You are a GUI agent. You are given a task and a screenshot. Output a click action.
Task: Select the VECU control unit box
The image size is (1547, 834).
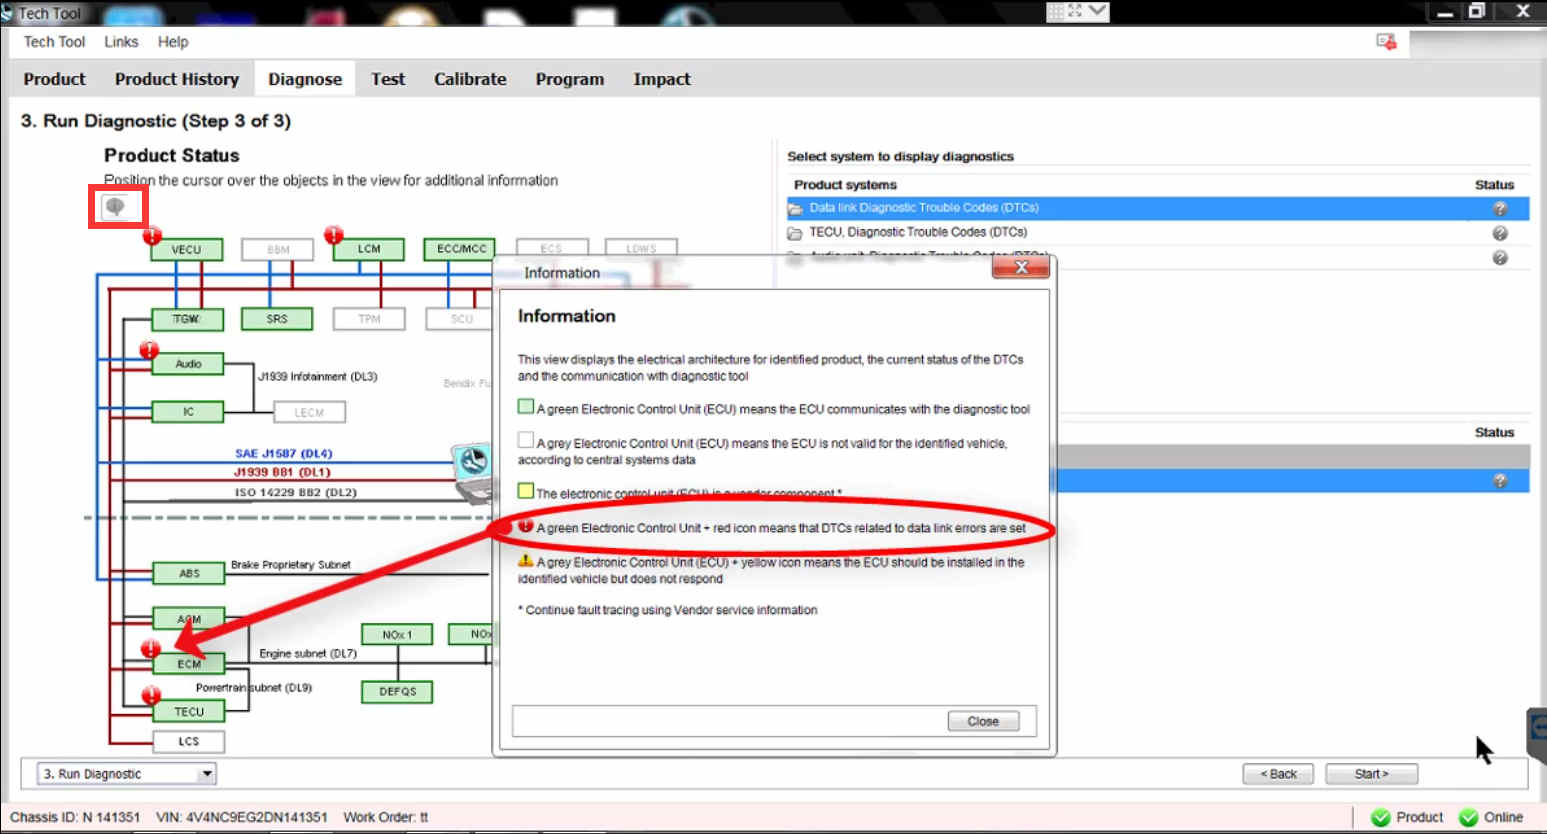tap(186, 250)
